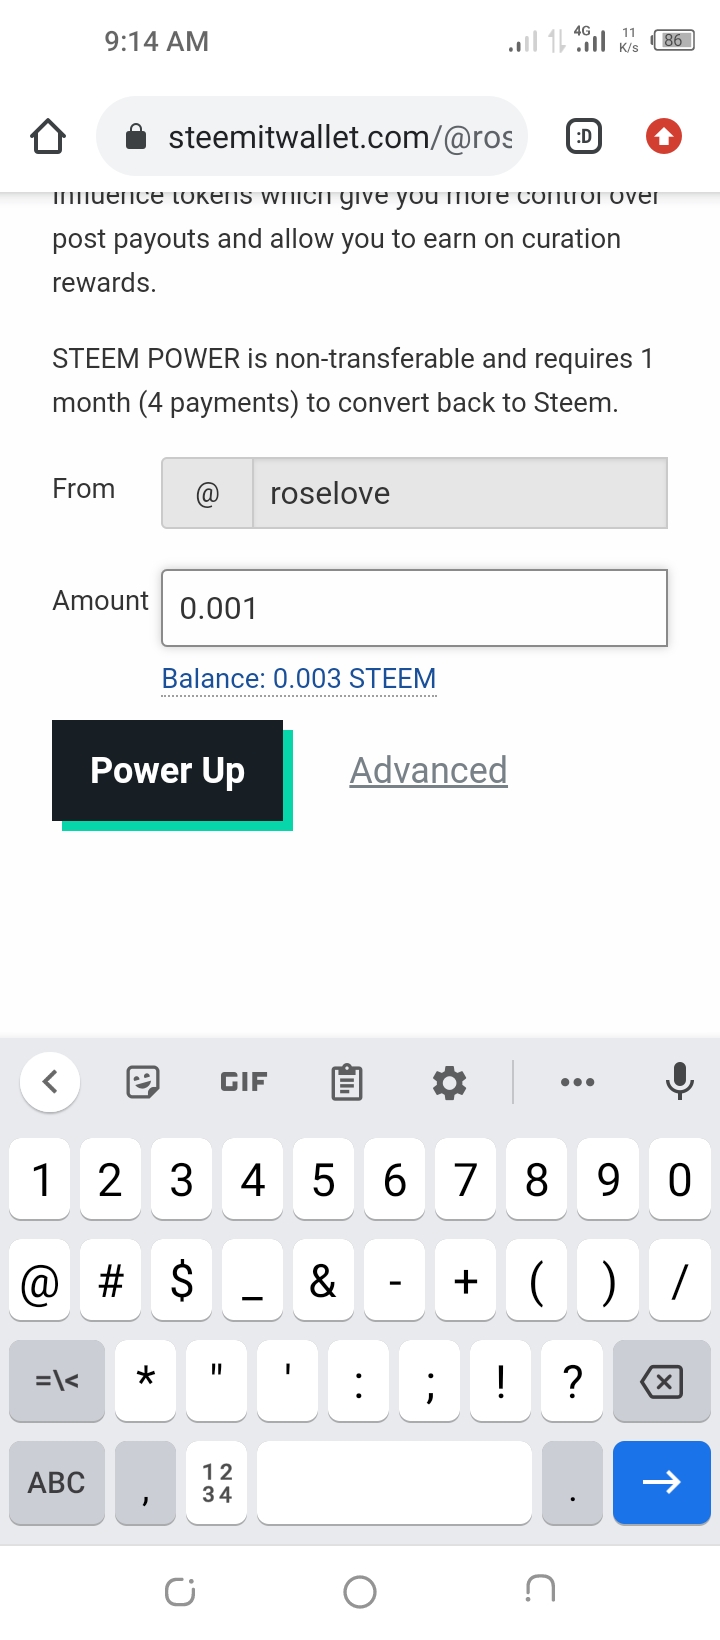
Task: Open keyboard settings gear
Action: click(449, 1082)
